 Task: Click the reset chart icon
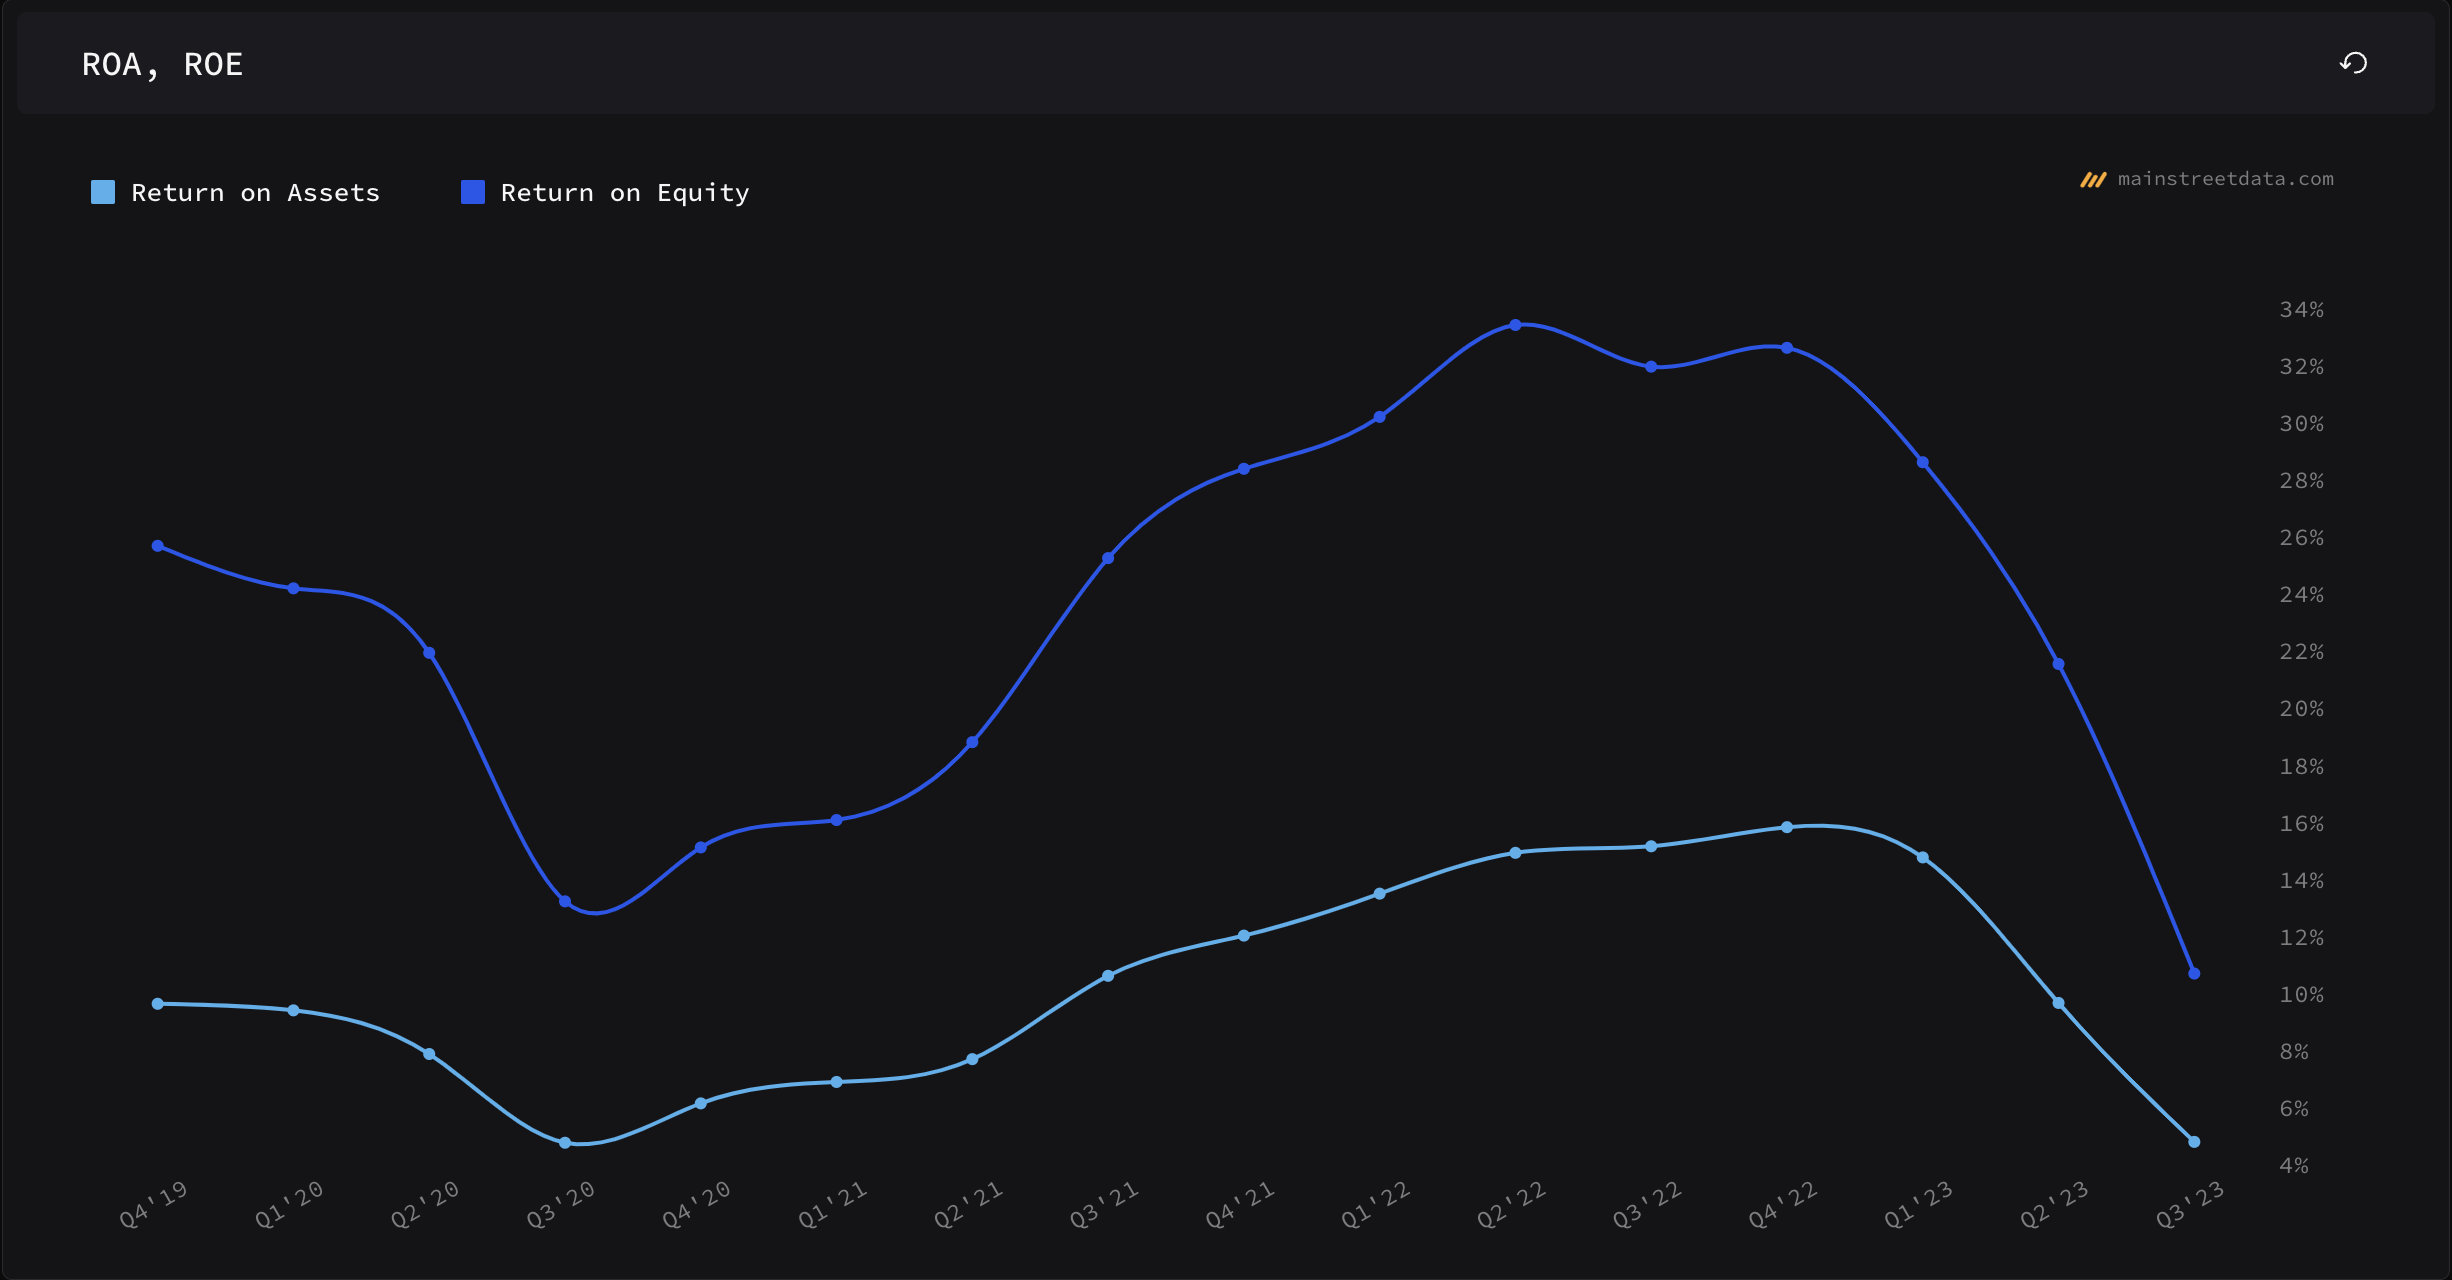point(2353,63)
